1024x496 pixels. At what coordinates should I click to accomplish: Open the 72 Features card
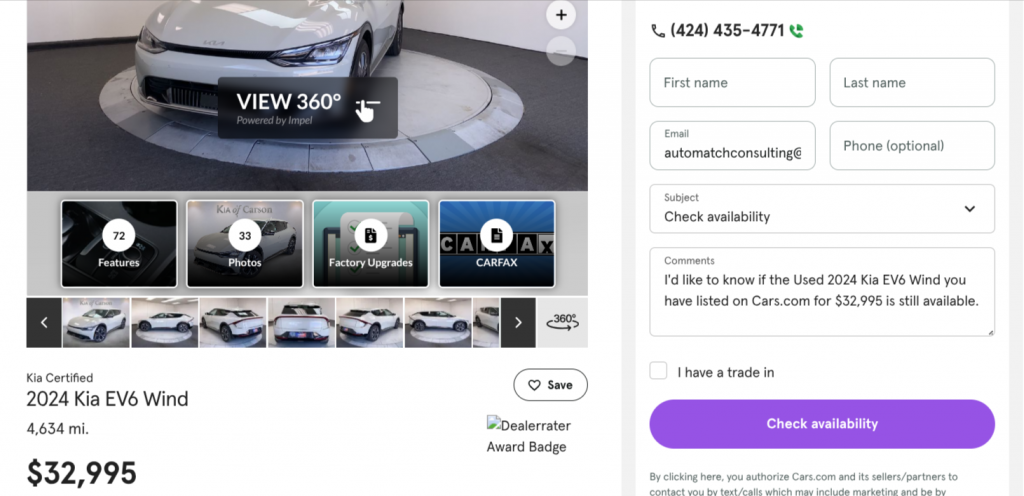[x=119, y=243]
